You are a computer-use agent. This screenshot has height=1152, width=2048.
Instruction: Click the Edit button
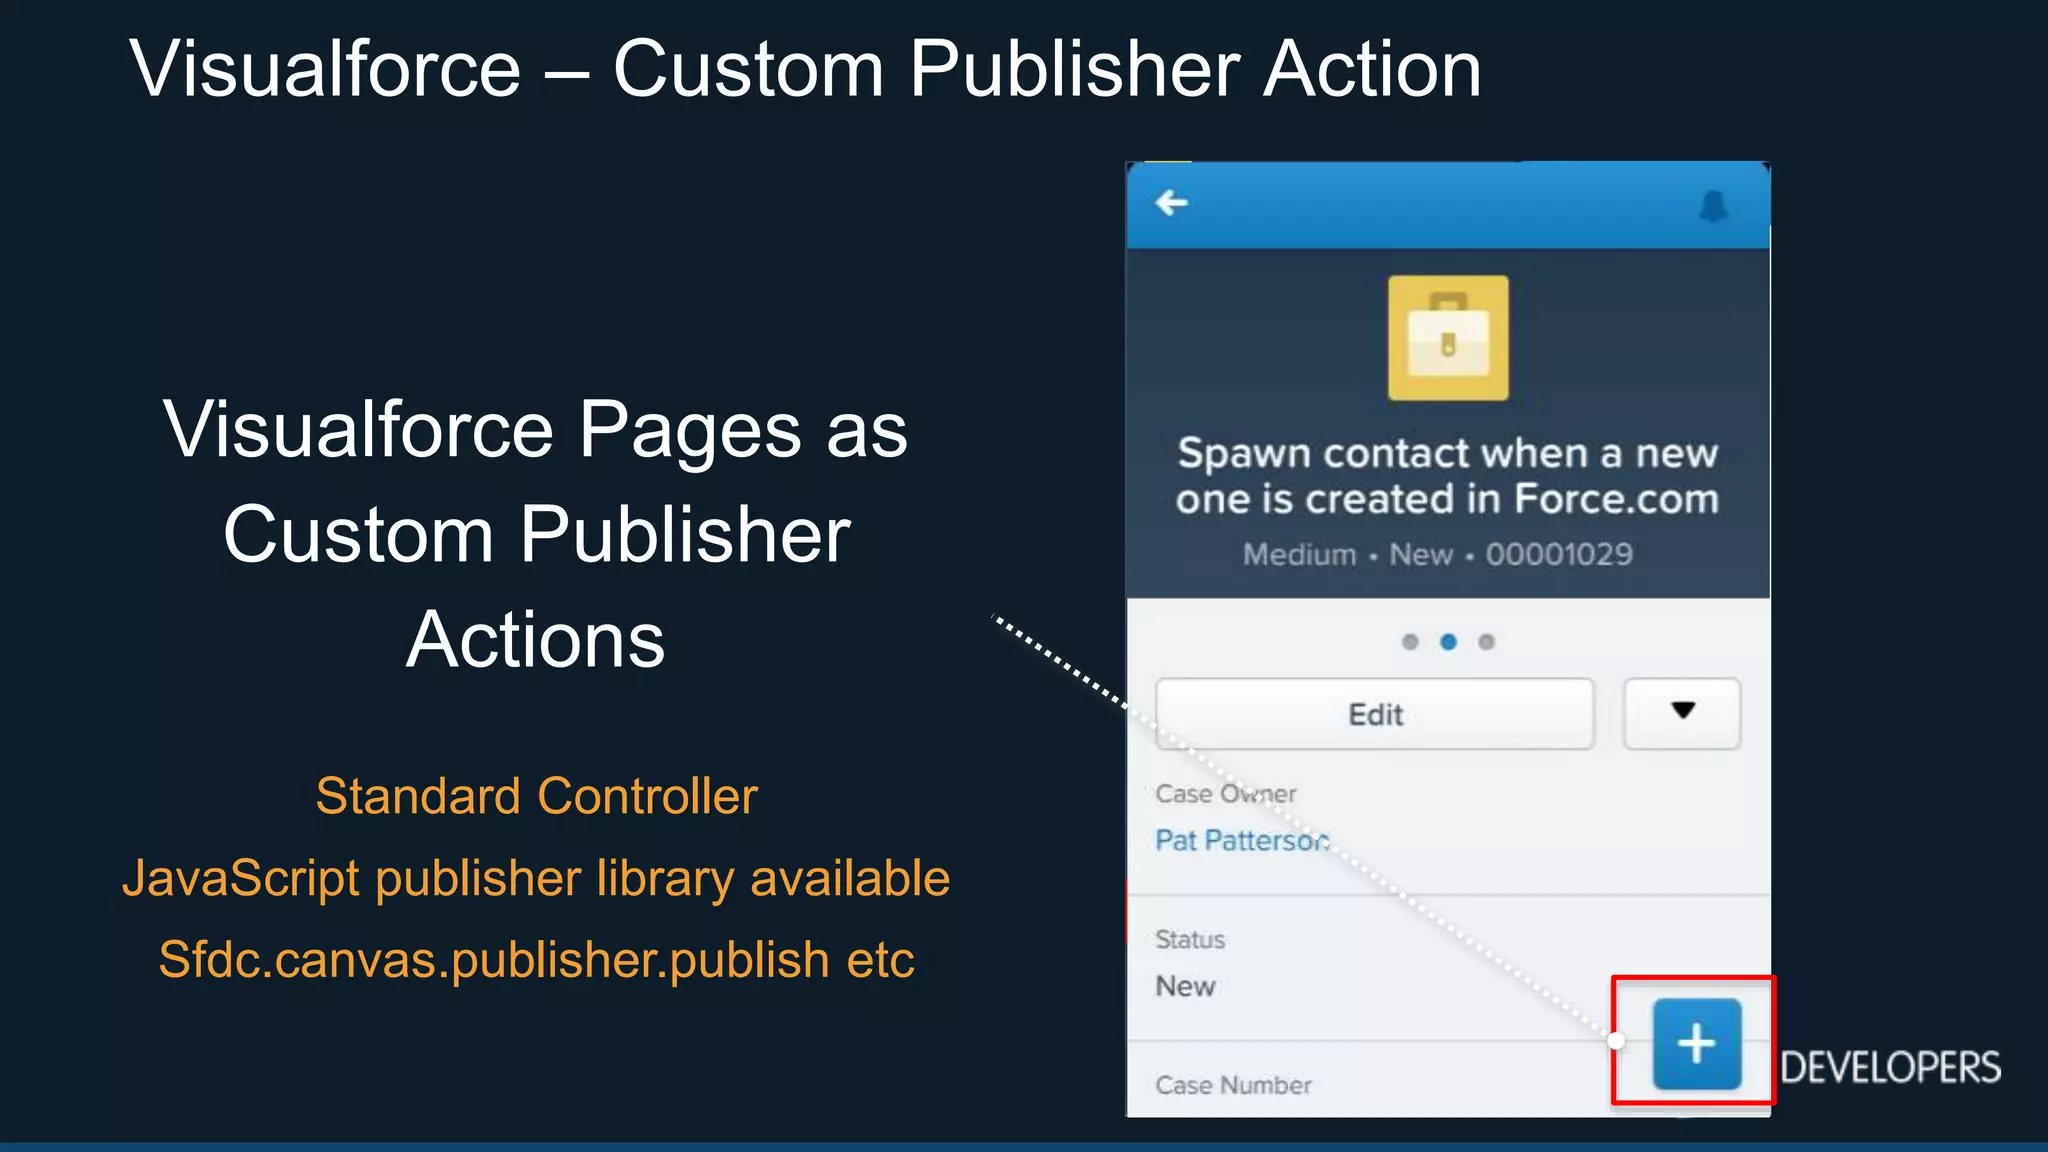point(1375,714)
